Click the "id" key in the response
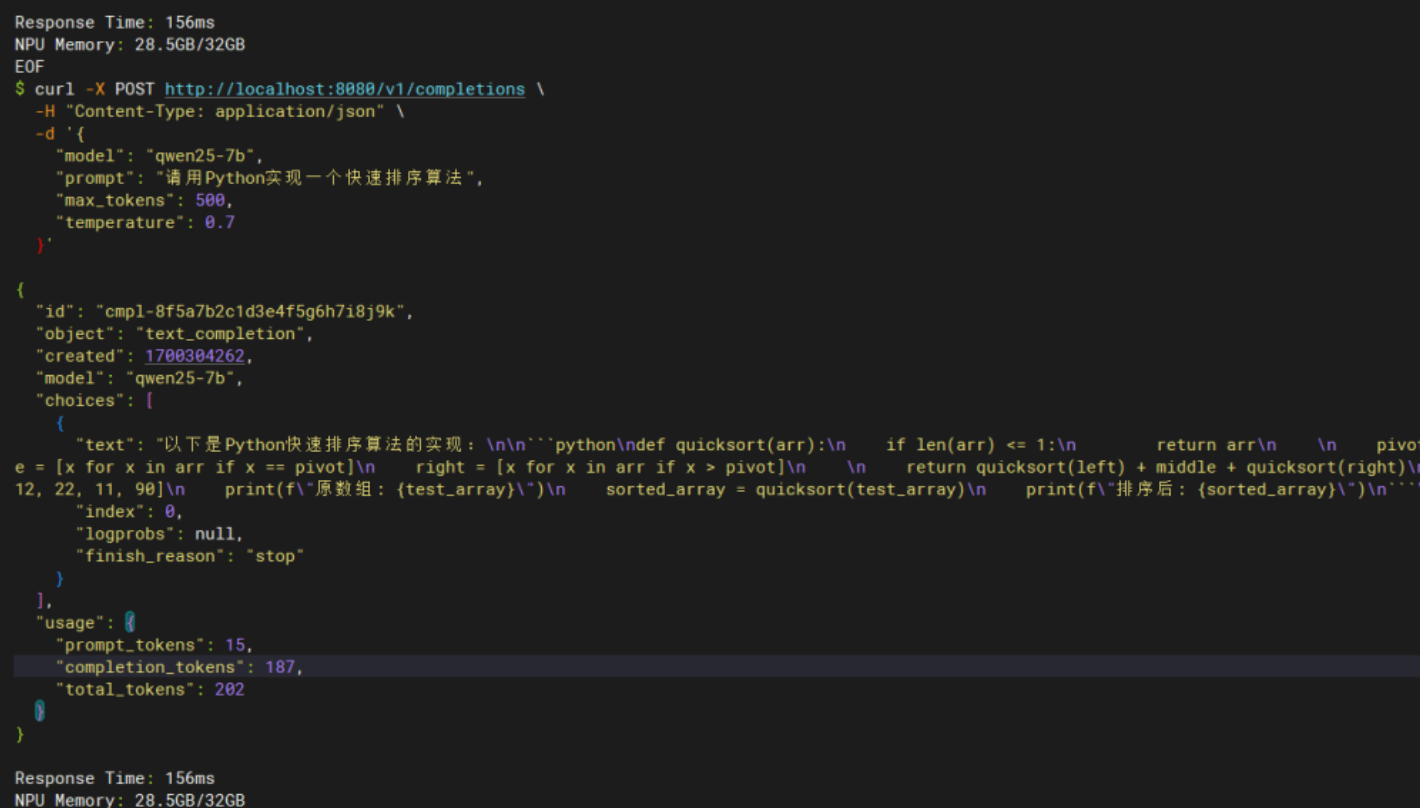Image resolution: width=1420 pixels, height=808 pixels. (x=55, y=311)
